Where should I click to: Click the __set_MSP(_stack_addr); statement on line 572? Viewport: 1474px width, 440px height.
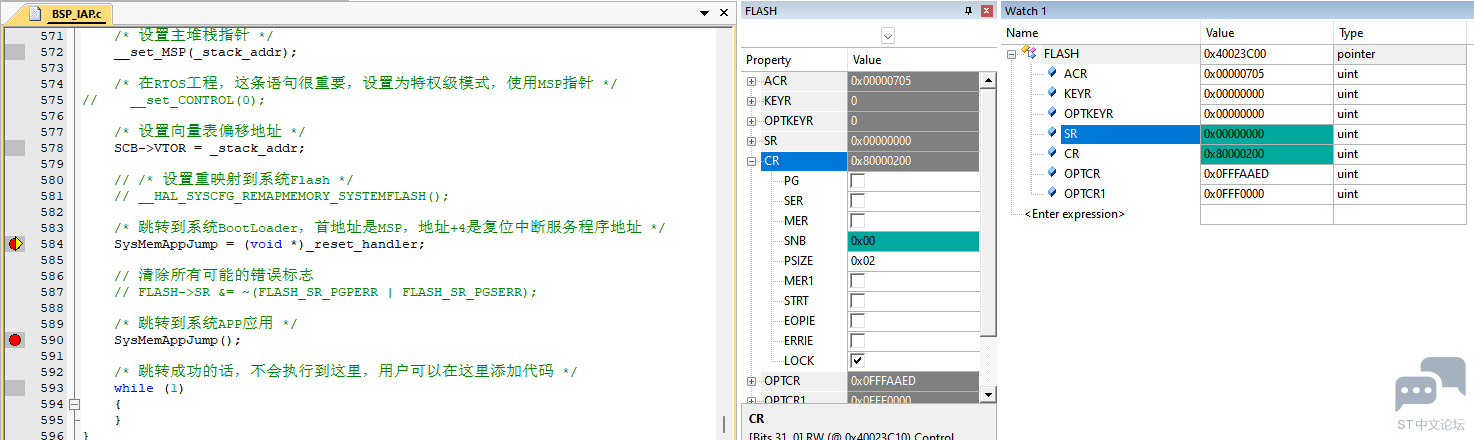click(x=205, y=52)
